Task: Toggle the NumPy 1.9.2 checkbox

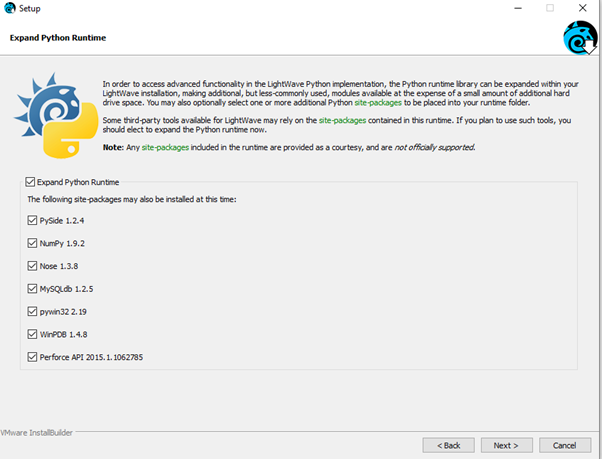Action: pyautogui.click(x=32, y=243)
